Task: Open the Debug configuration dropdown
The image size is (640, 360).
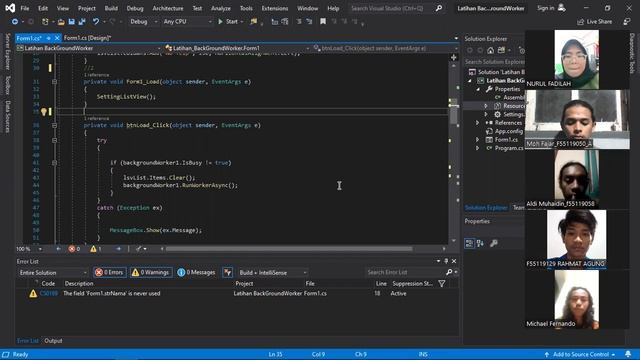Action: coord(144,22)
